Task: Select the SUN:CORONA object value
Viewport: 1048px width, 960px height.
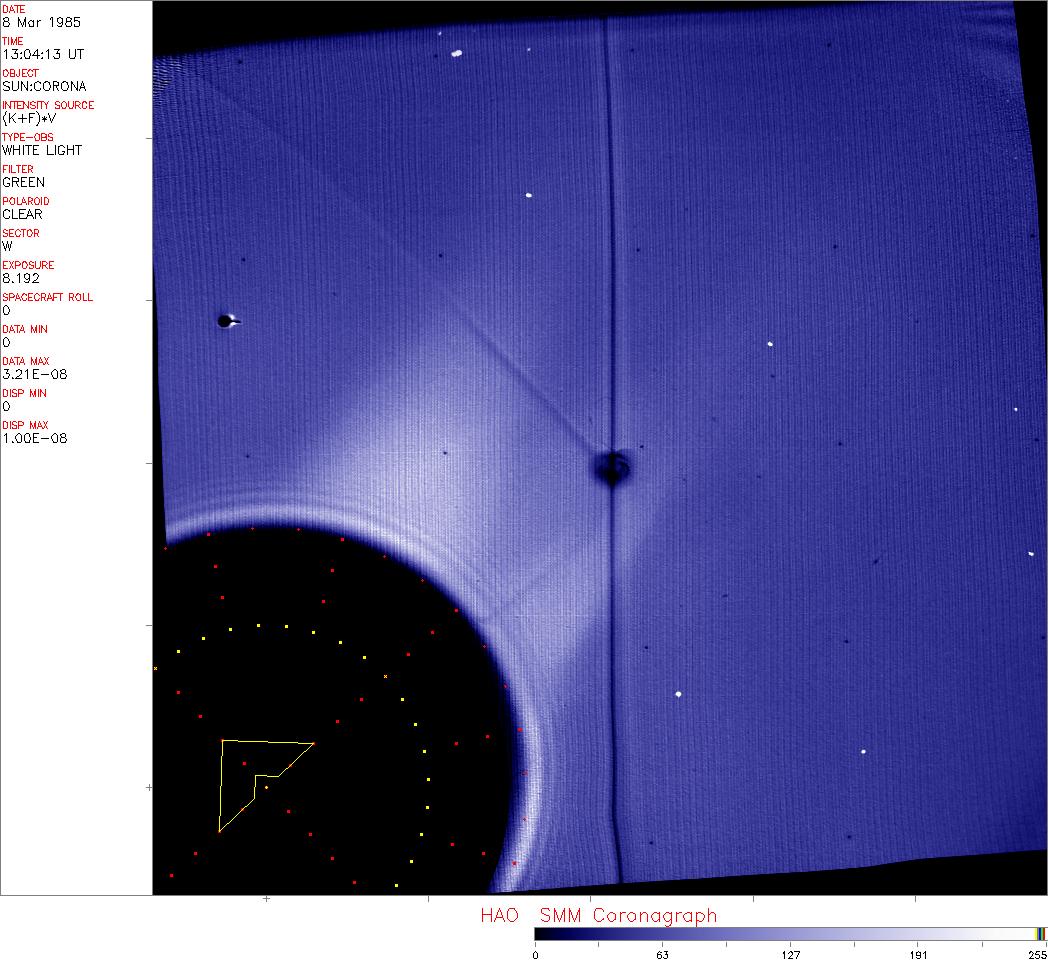Action: pos(44,86)
